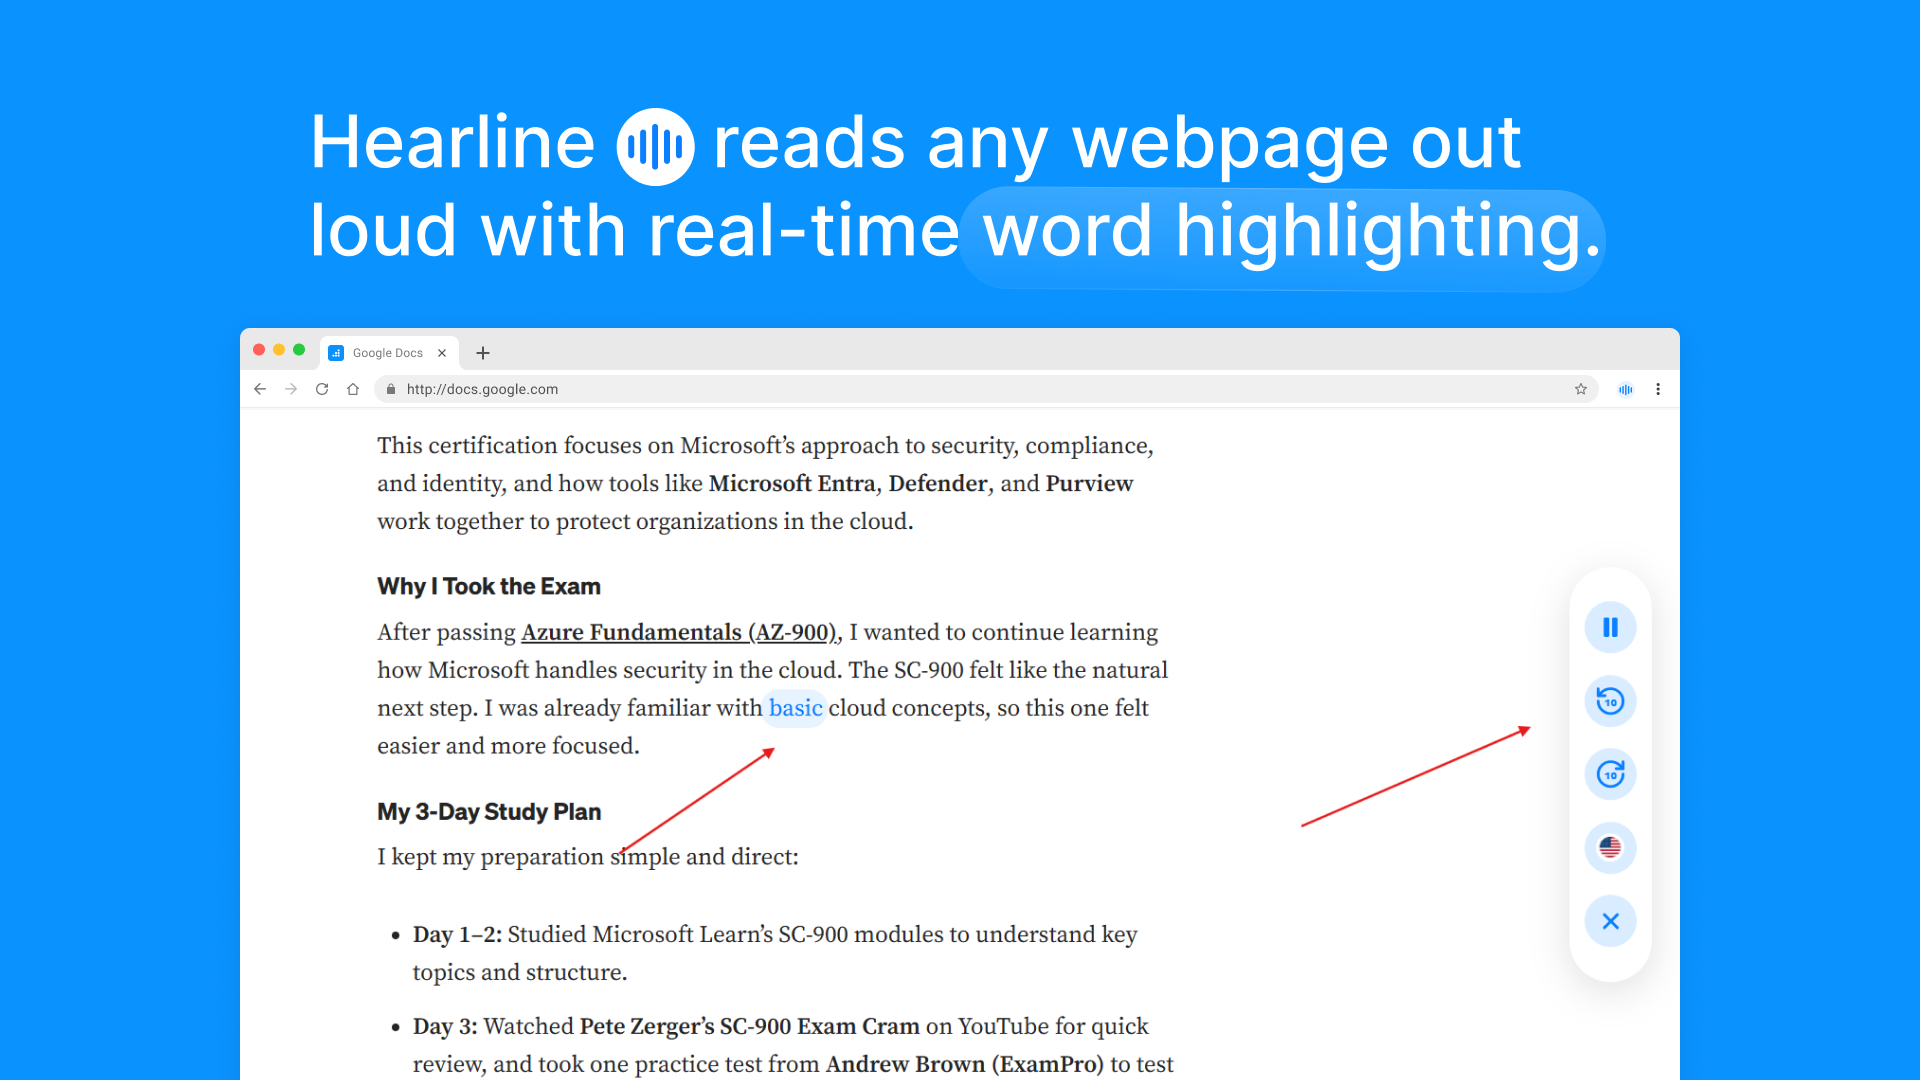This screenshot has width=1920, height=1080.
Task: Click the Hearline logo in the headline
Action: coord(655,146)
